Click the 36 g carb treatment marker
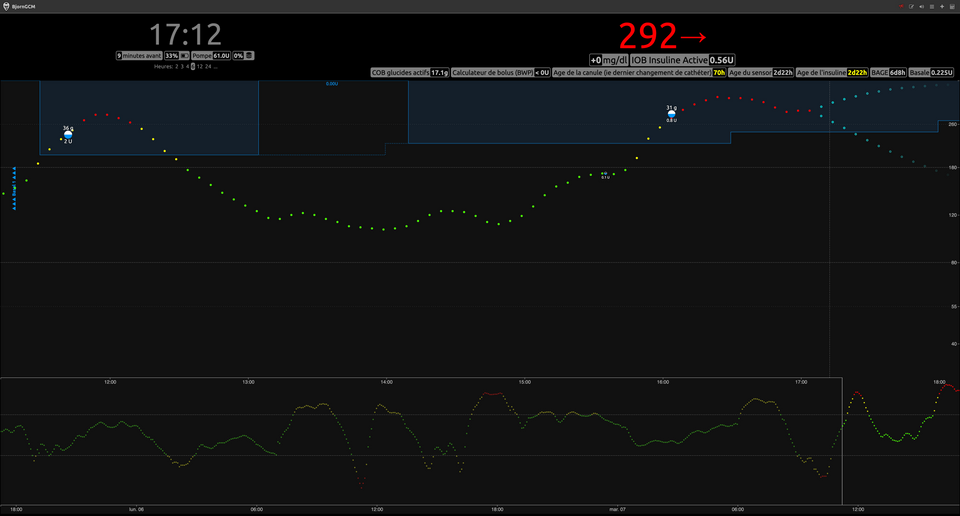The width and height of the screenshot is (960, 516). 68,134
